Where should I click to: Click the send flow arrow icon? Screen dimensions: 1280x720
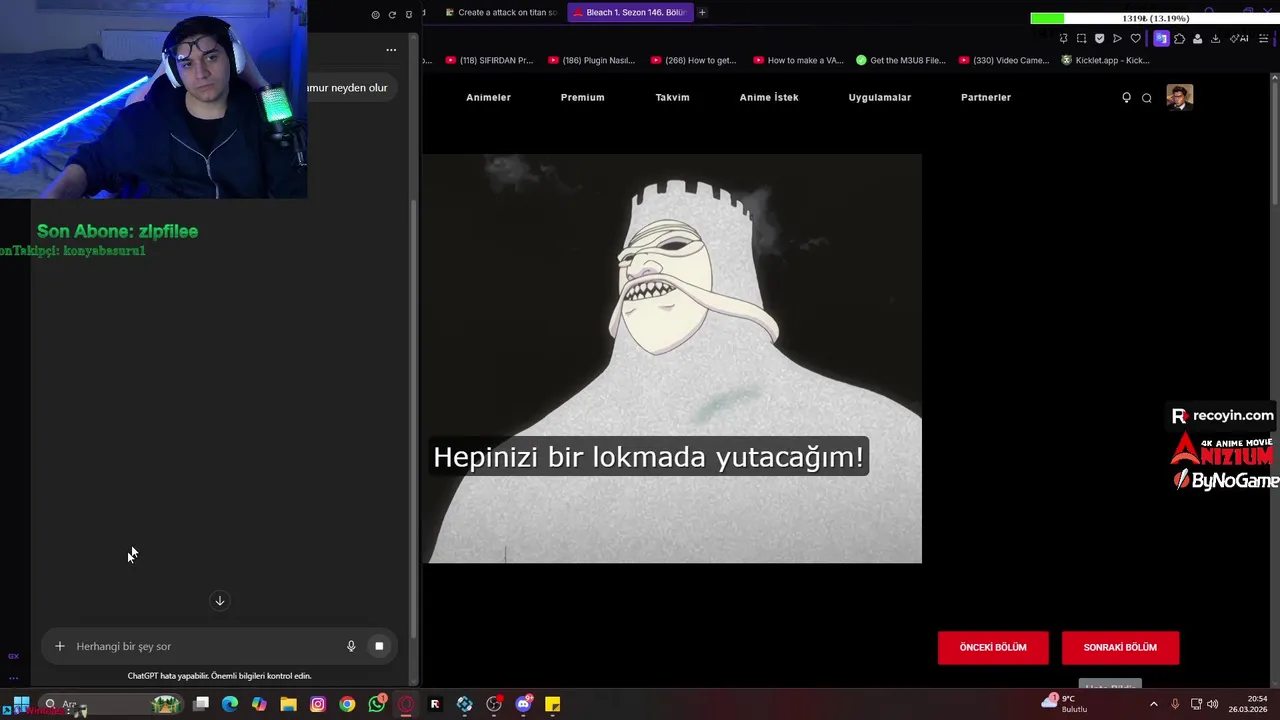(x=1117, y=39)
